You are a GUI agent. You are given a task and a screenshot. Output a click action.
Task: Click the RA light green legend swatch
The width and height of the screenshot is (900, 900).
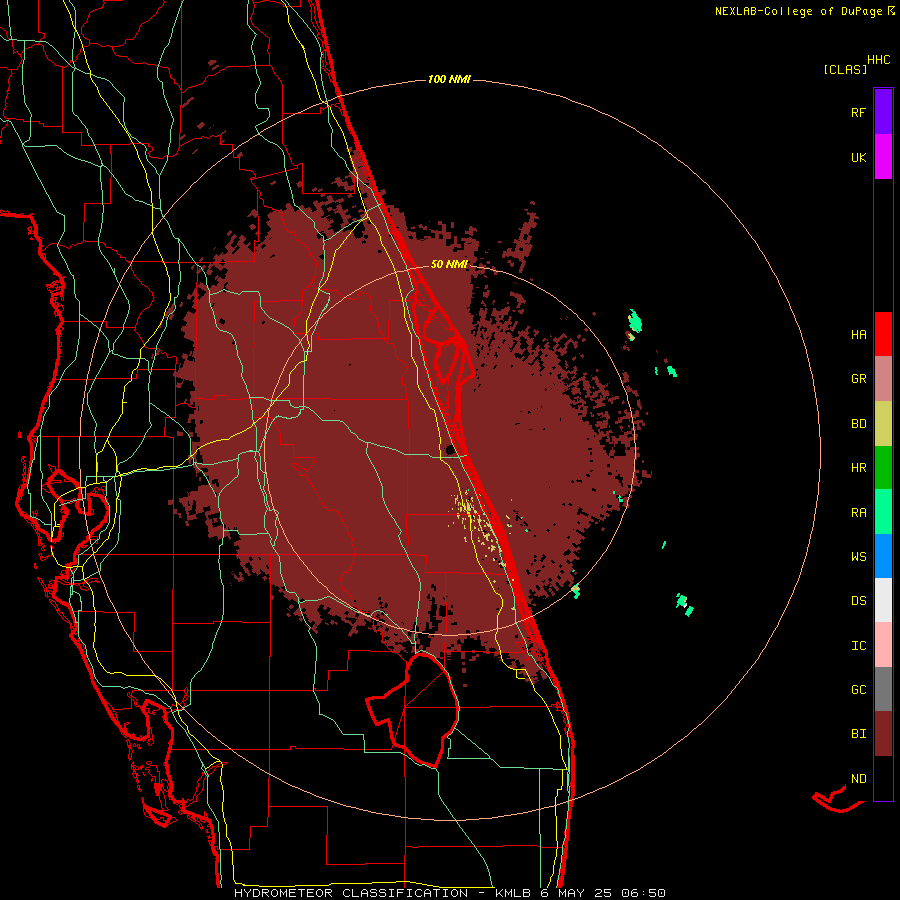[x=883, y=512]
